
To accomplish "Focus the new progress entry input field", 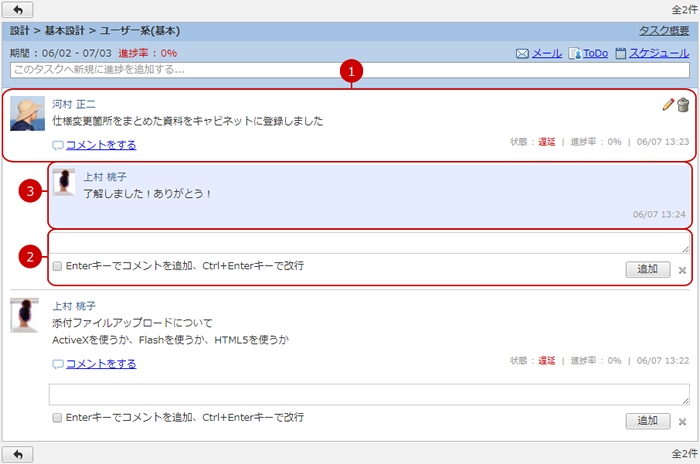I will (349, 70).
